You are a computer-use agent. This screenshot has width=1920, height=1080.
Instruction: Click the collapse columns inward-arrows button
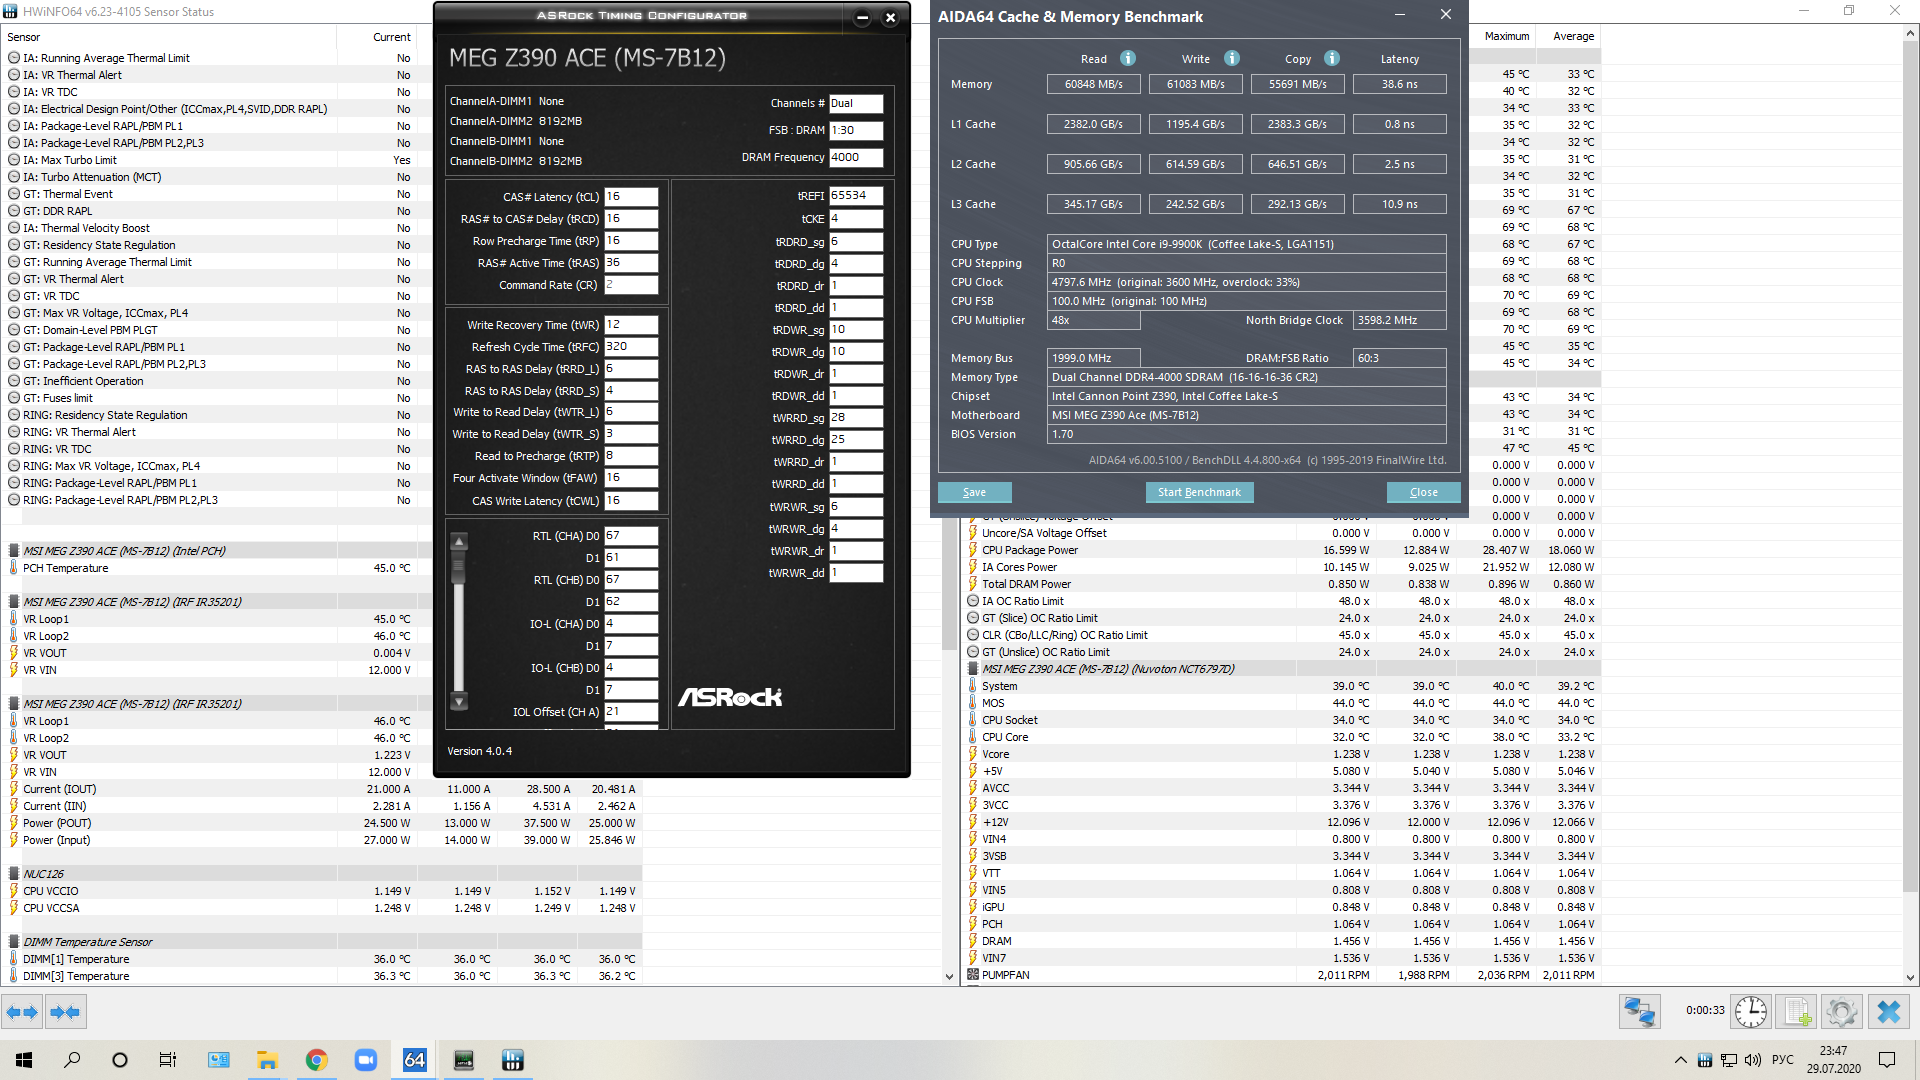coord(65,1012)
